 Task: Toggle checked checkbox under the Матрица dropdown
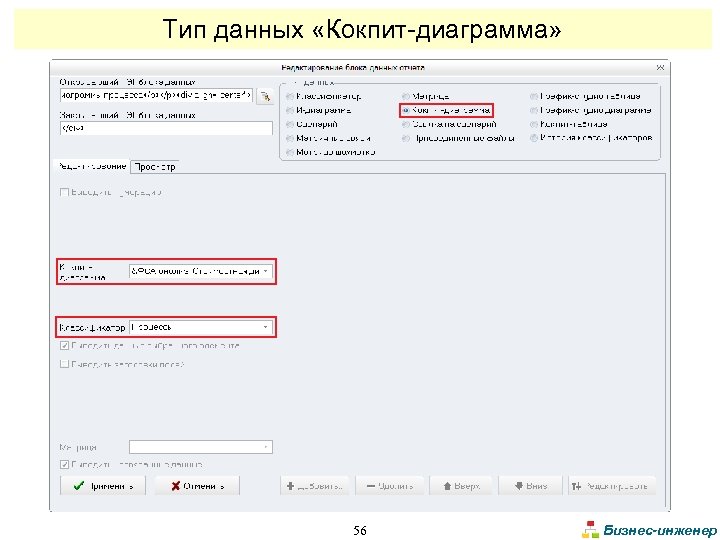[64, 465]
